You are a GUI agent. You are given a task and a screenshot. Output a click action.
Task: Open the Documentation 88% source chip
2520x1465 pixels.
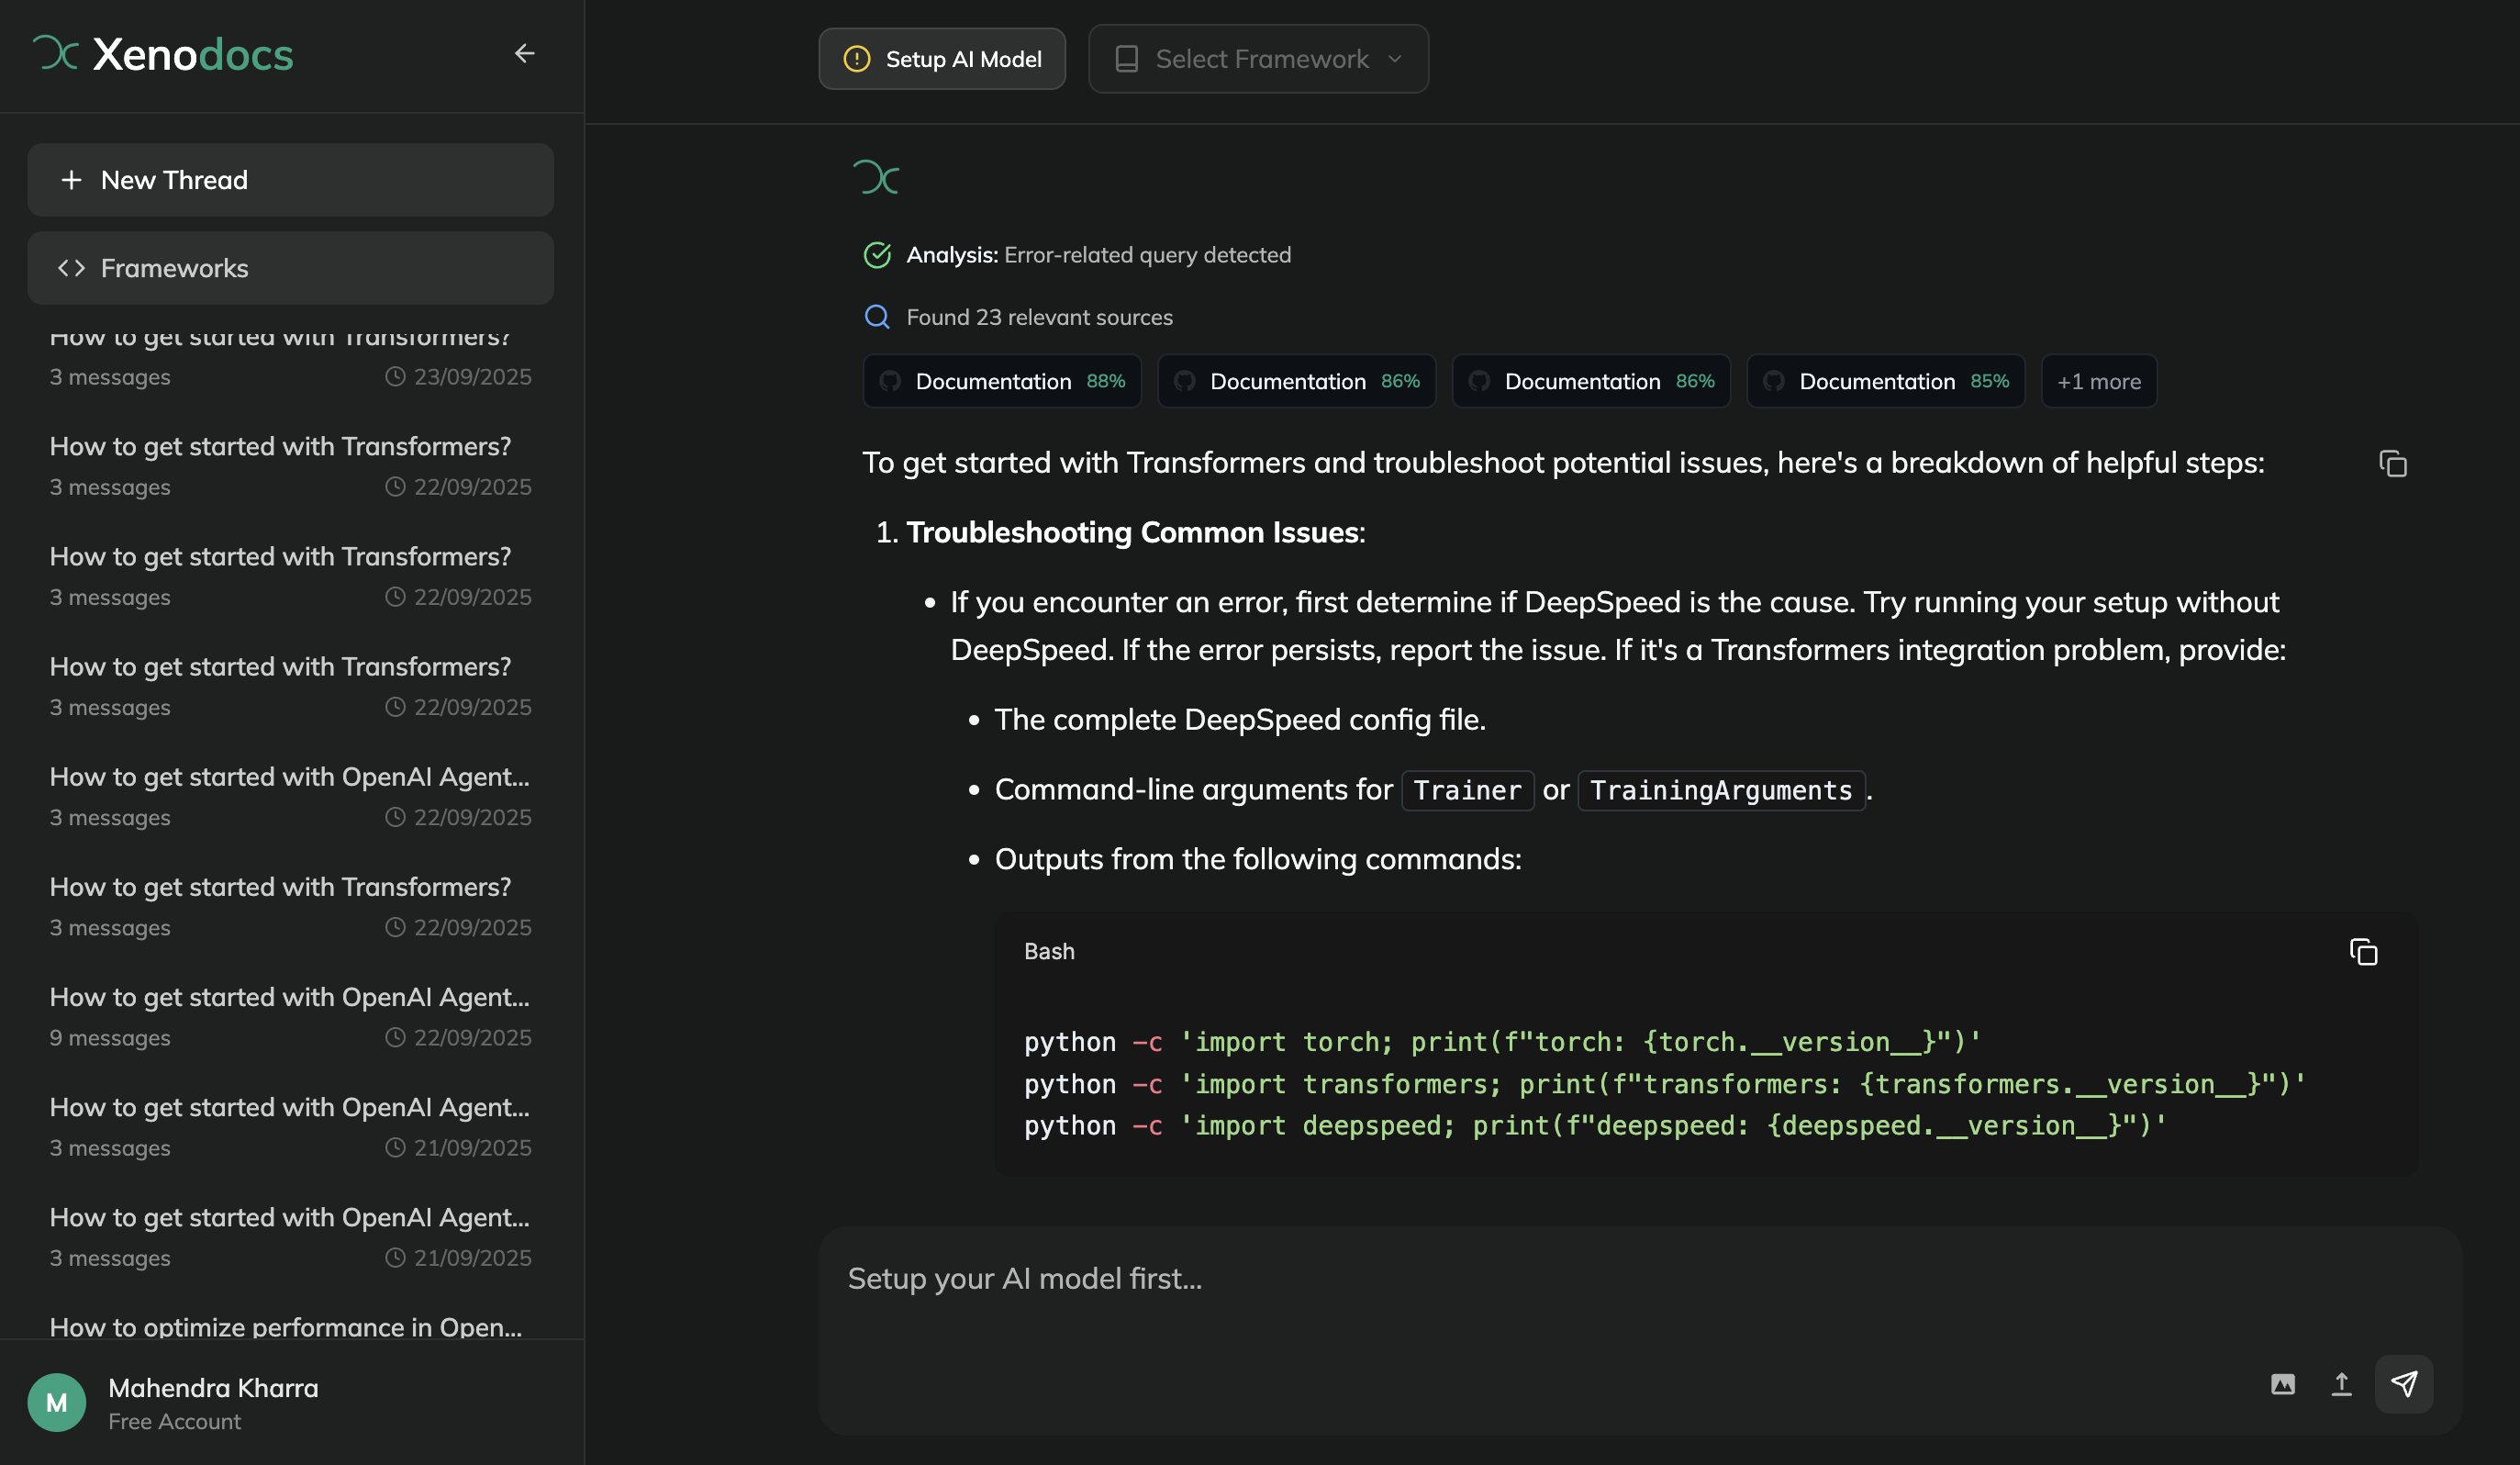tap(1002, 381)
